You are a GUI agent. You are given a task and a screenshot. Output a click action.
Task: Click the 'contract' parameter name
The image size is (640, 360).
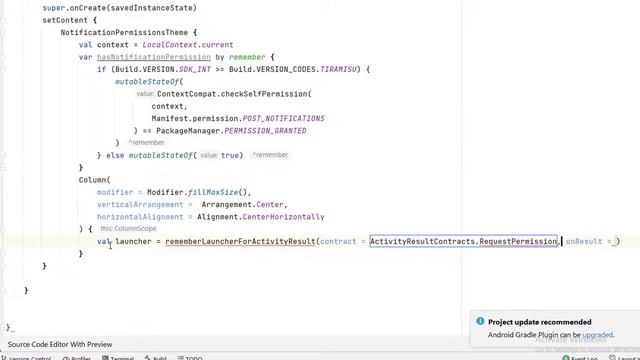338,241
